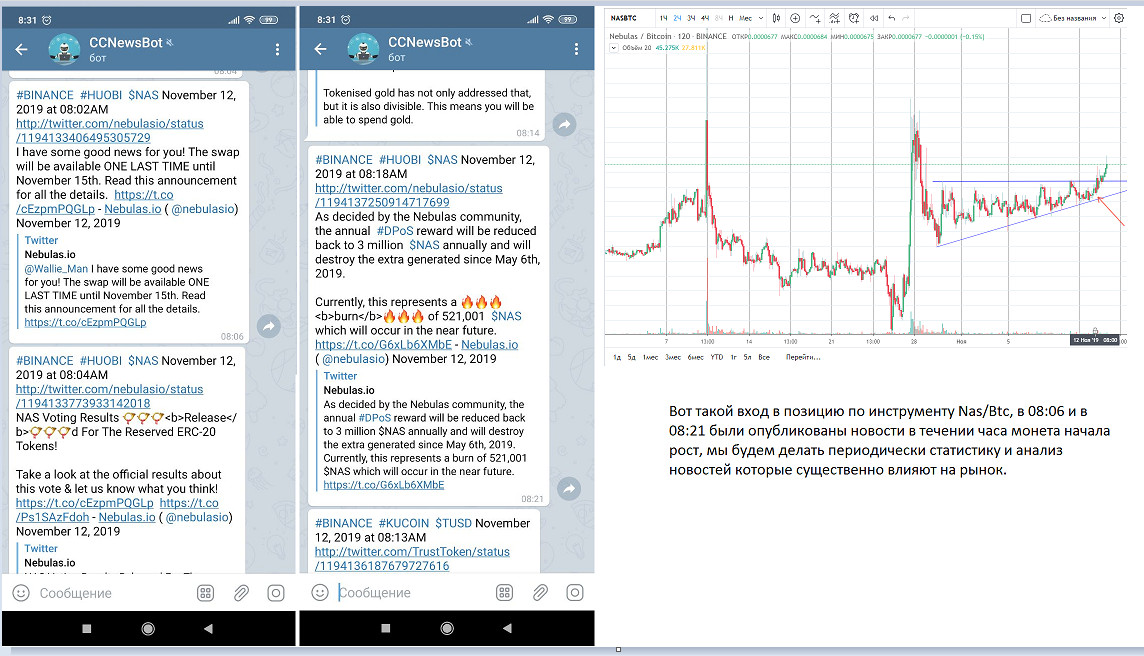Tap the camera icon in left chat
The height and width of the screenshot is (656, 1144).
[276, 593]
